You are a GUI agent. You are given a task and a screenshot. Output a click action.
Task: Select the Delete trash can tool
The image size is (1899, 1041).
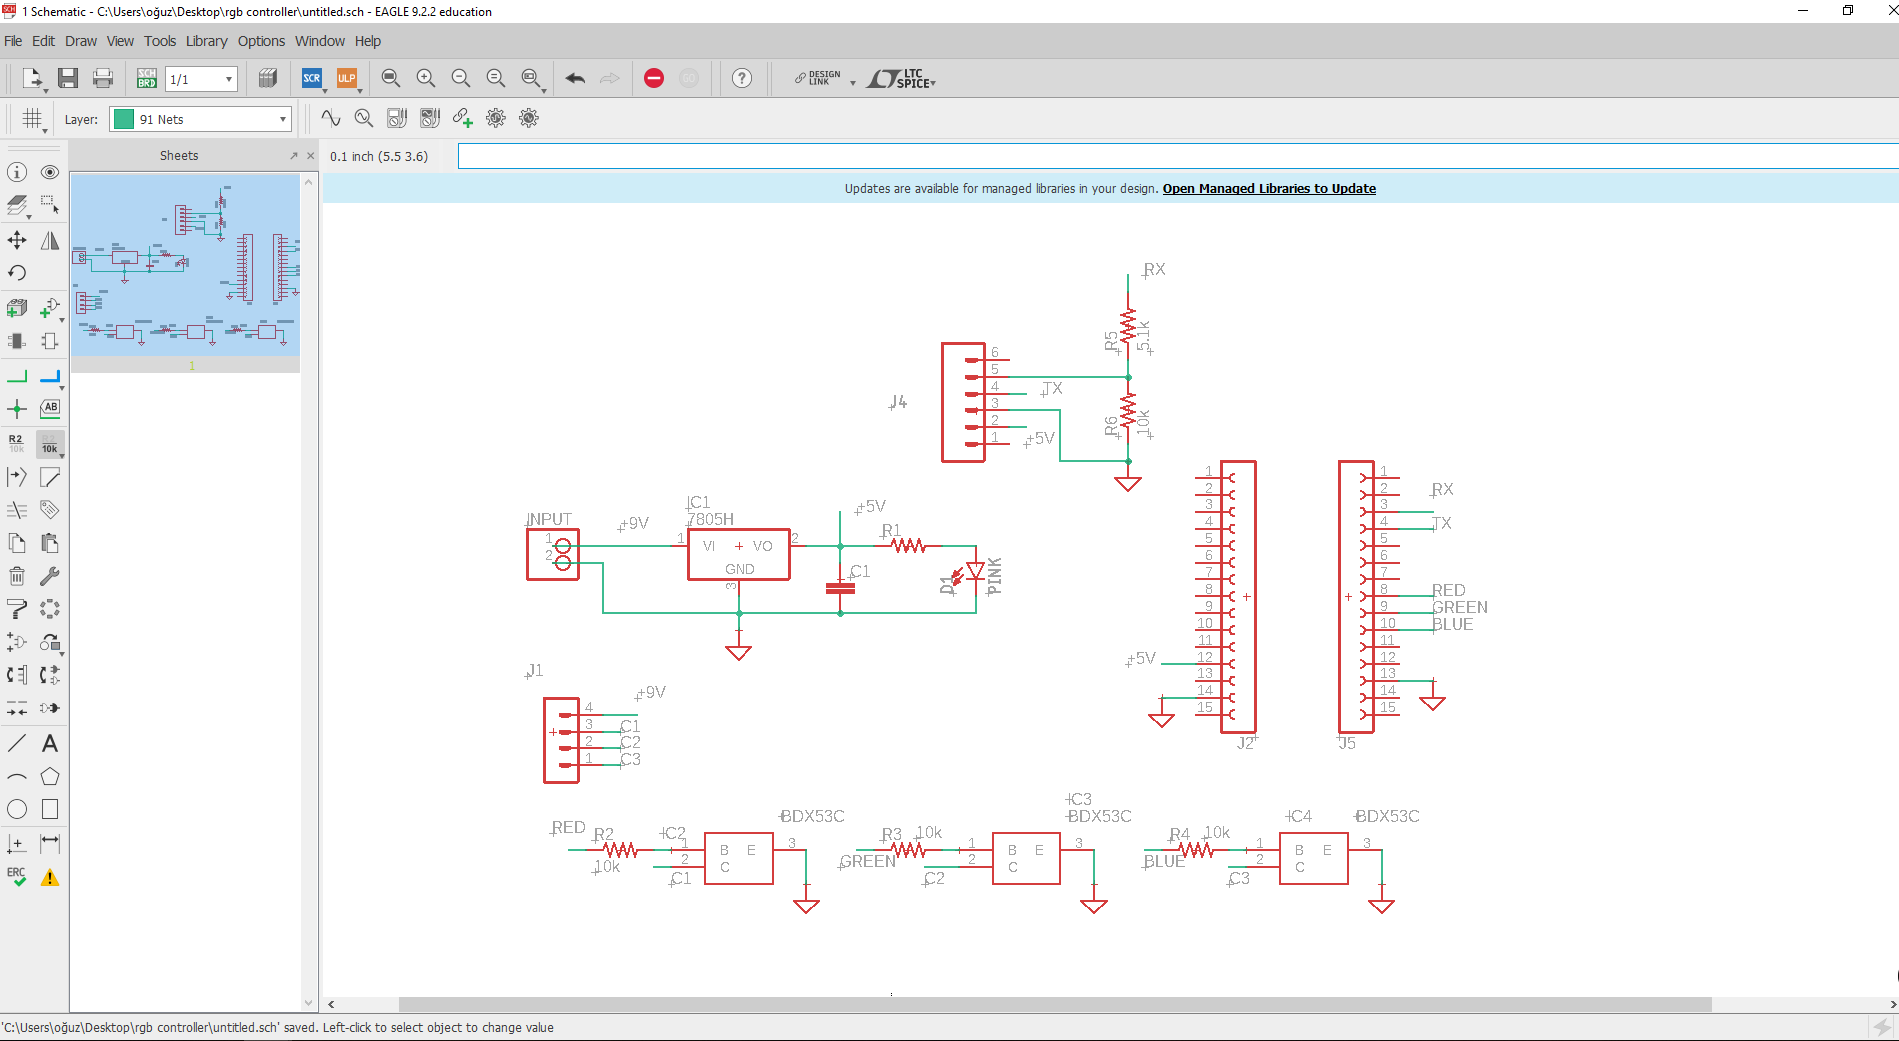tap(17, 576)
